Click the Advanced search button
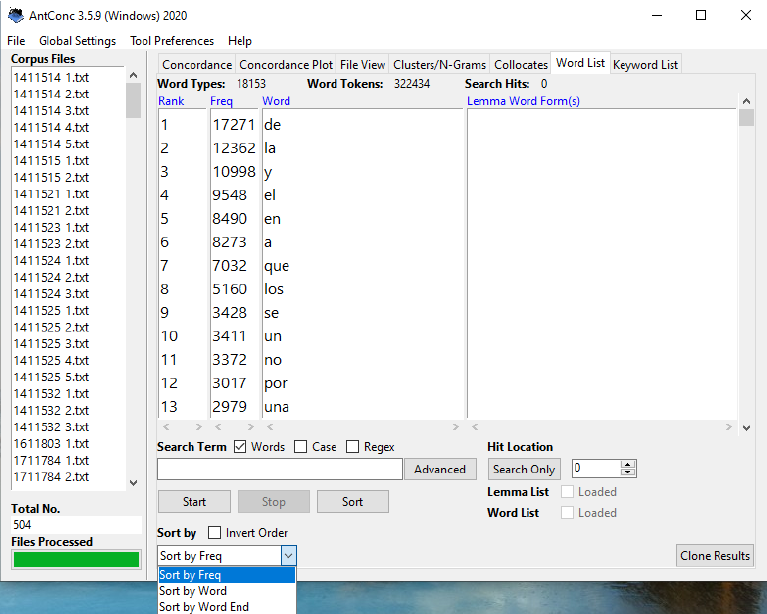The height and width of the screenshot is (614, 767). click(x=440, y=469)
